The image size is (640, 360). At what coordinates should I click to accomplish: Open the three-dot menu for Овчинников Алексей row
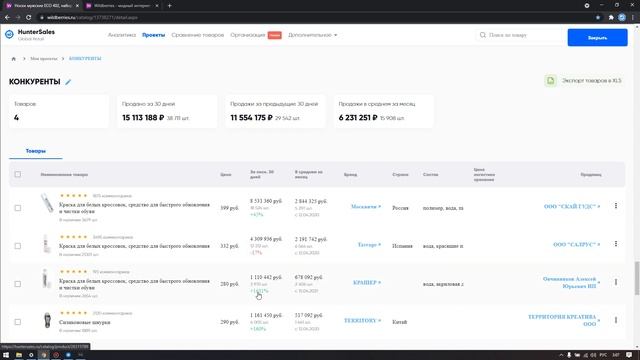(616, 282)
